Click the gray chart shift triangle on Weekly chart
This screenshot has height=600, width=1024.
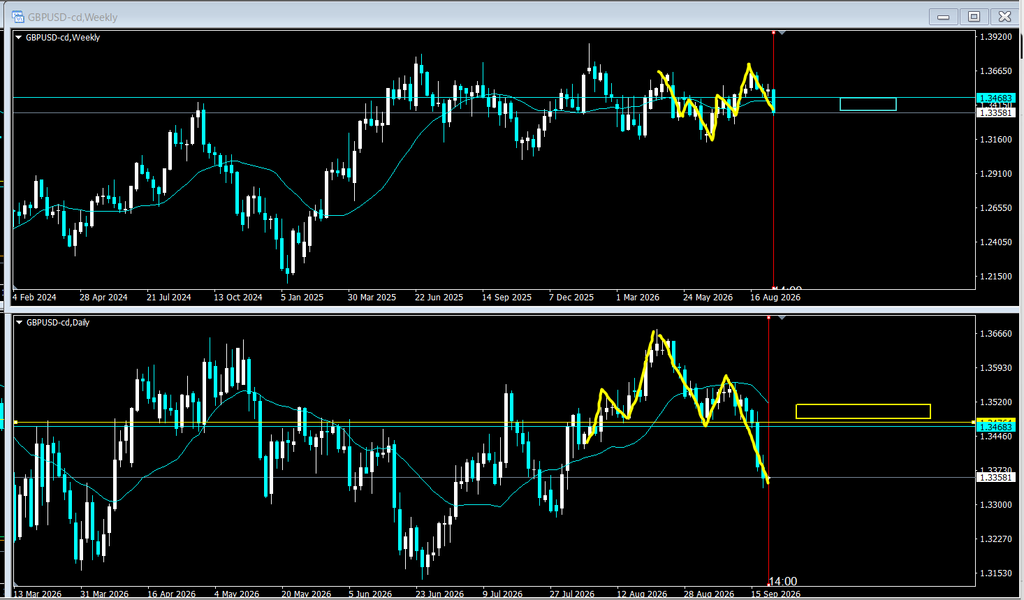(782, 33)
